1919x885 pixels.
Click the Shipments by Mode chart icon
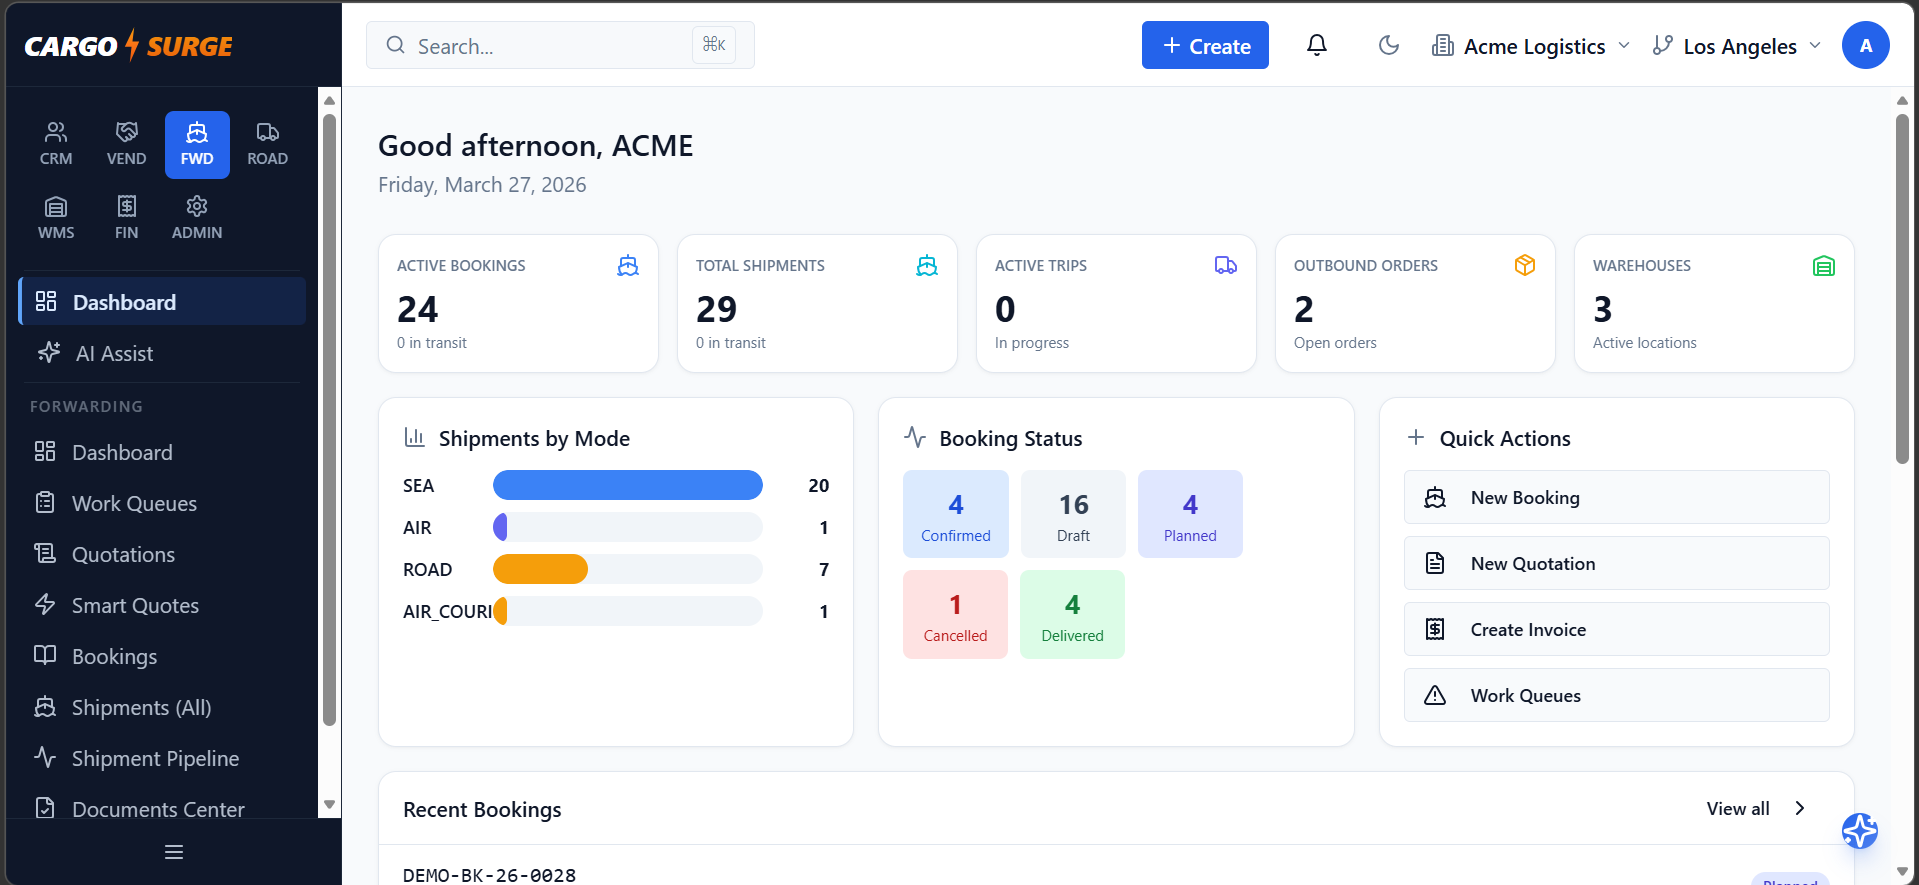tap(414, 437)
